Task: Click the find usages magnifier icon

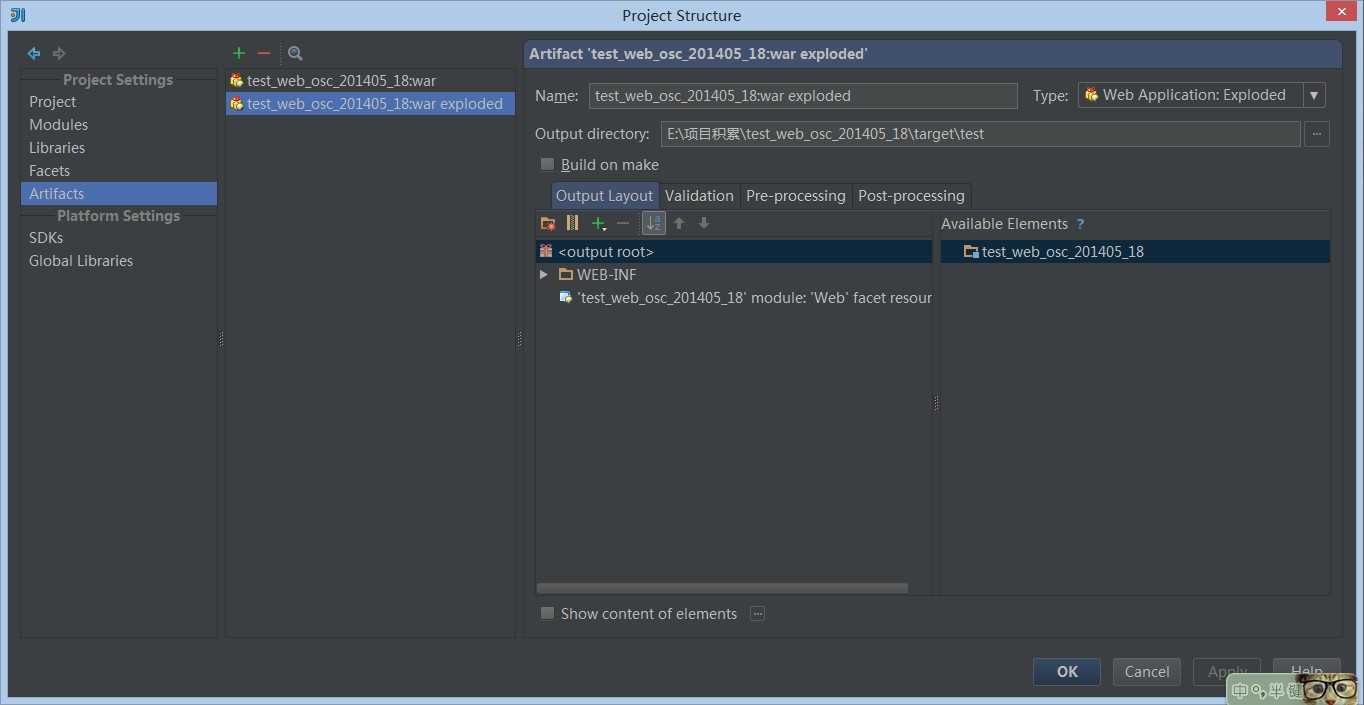Action: (x=295, y=53)
